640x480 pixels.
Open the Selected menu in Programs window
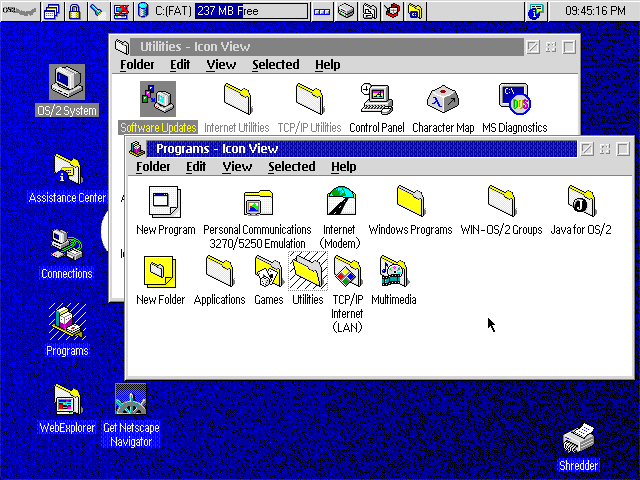(292, 167)
